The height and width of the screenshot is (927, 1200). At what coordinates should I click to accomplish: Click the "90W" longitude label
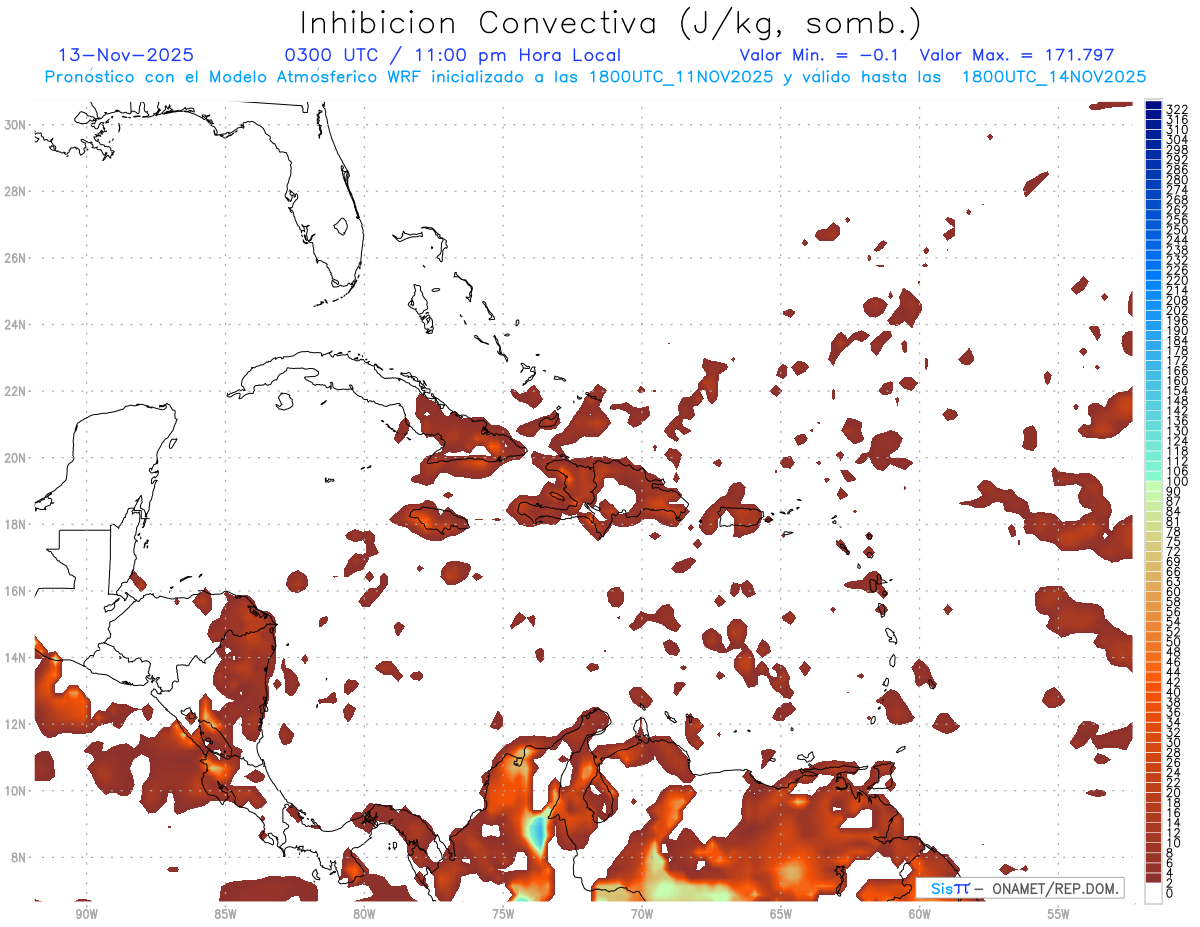(86, 914)
